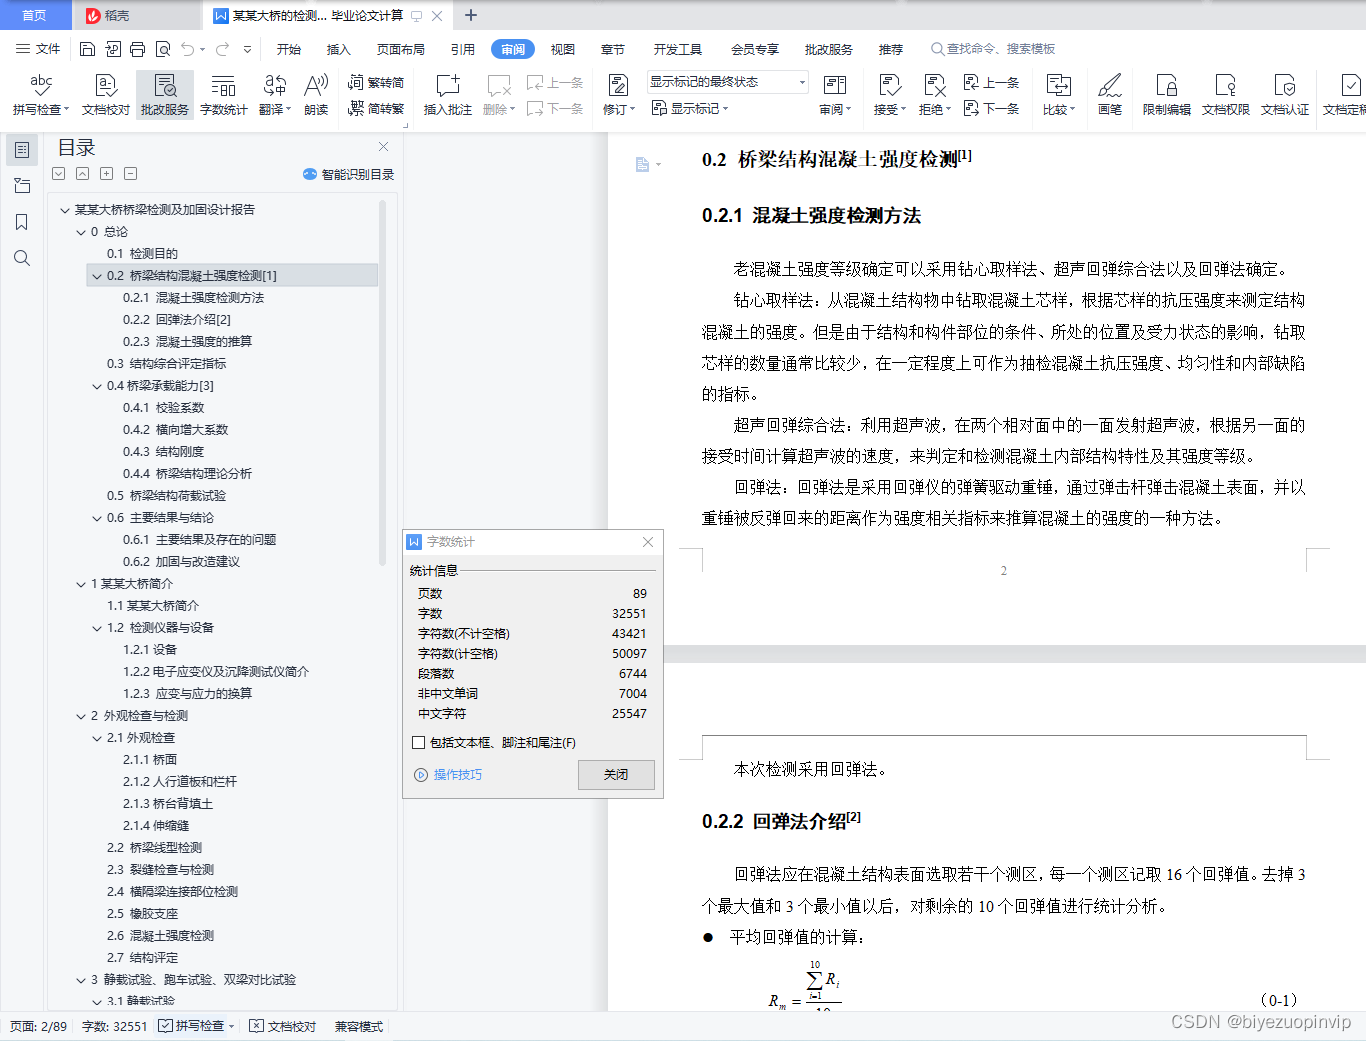Open the 修订 track changes tool
This screenshot has height=1041, width=1366.
619,95
